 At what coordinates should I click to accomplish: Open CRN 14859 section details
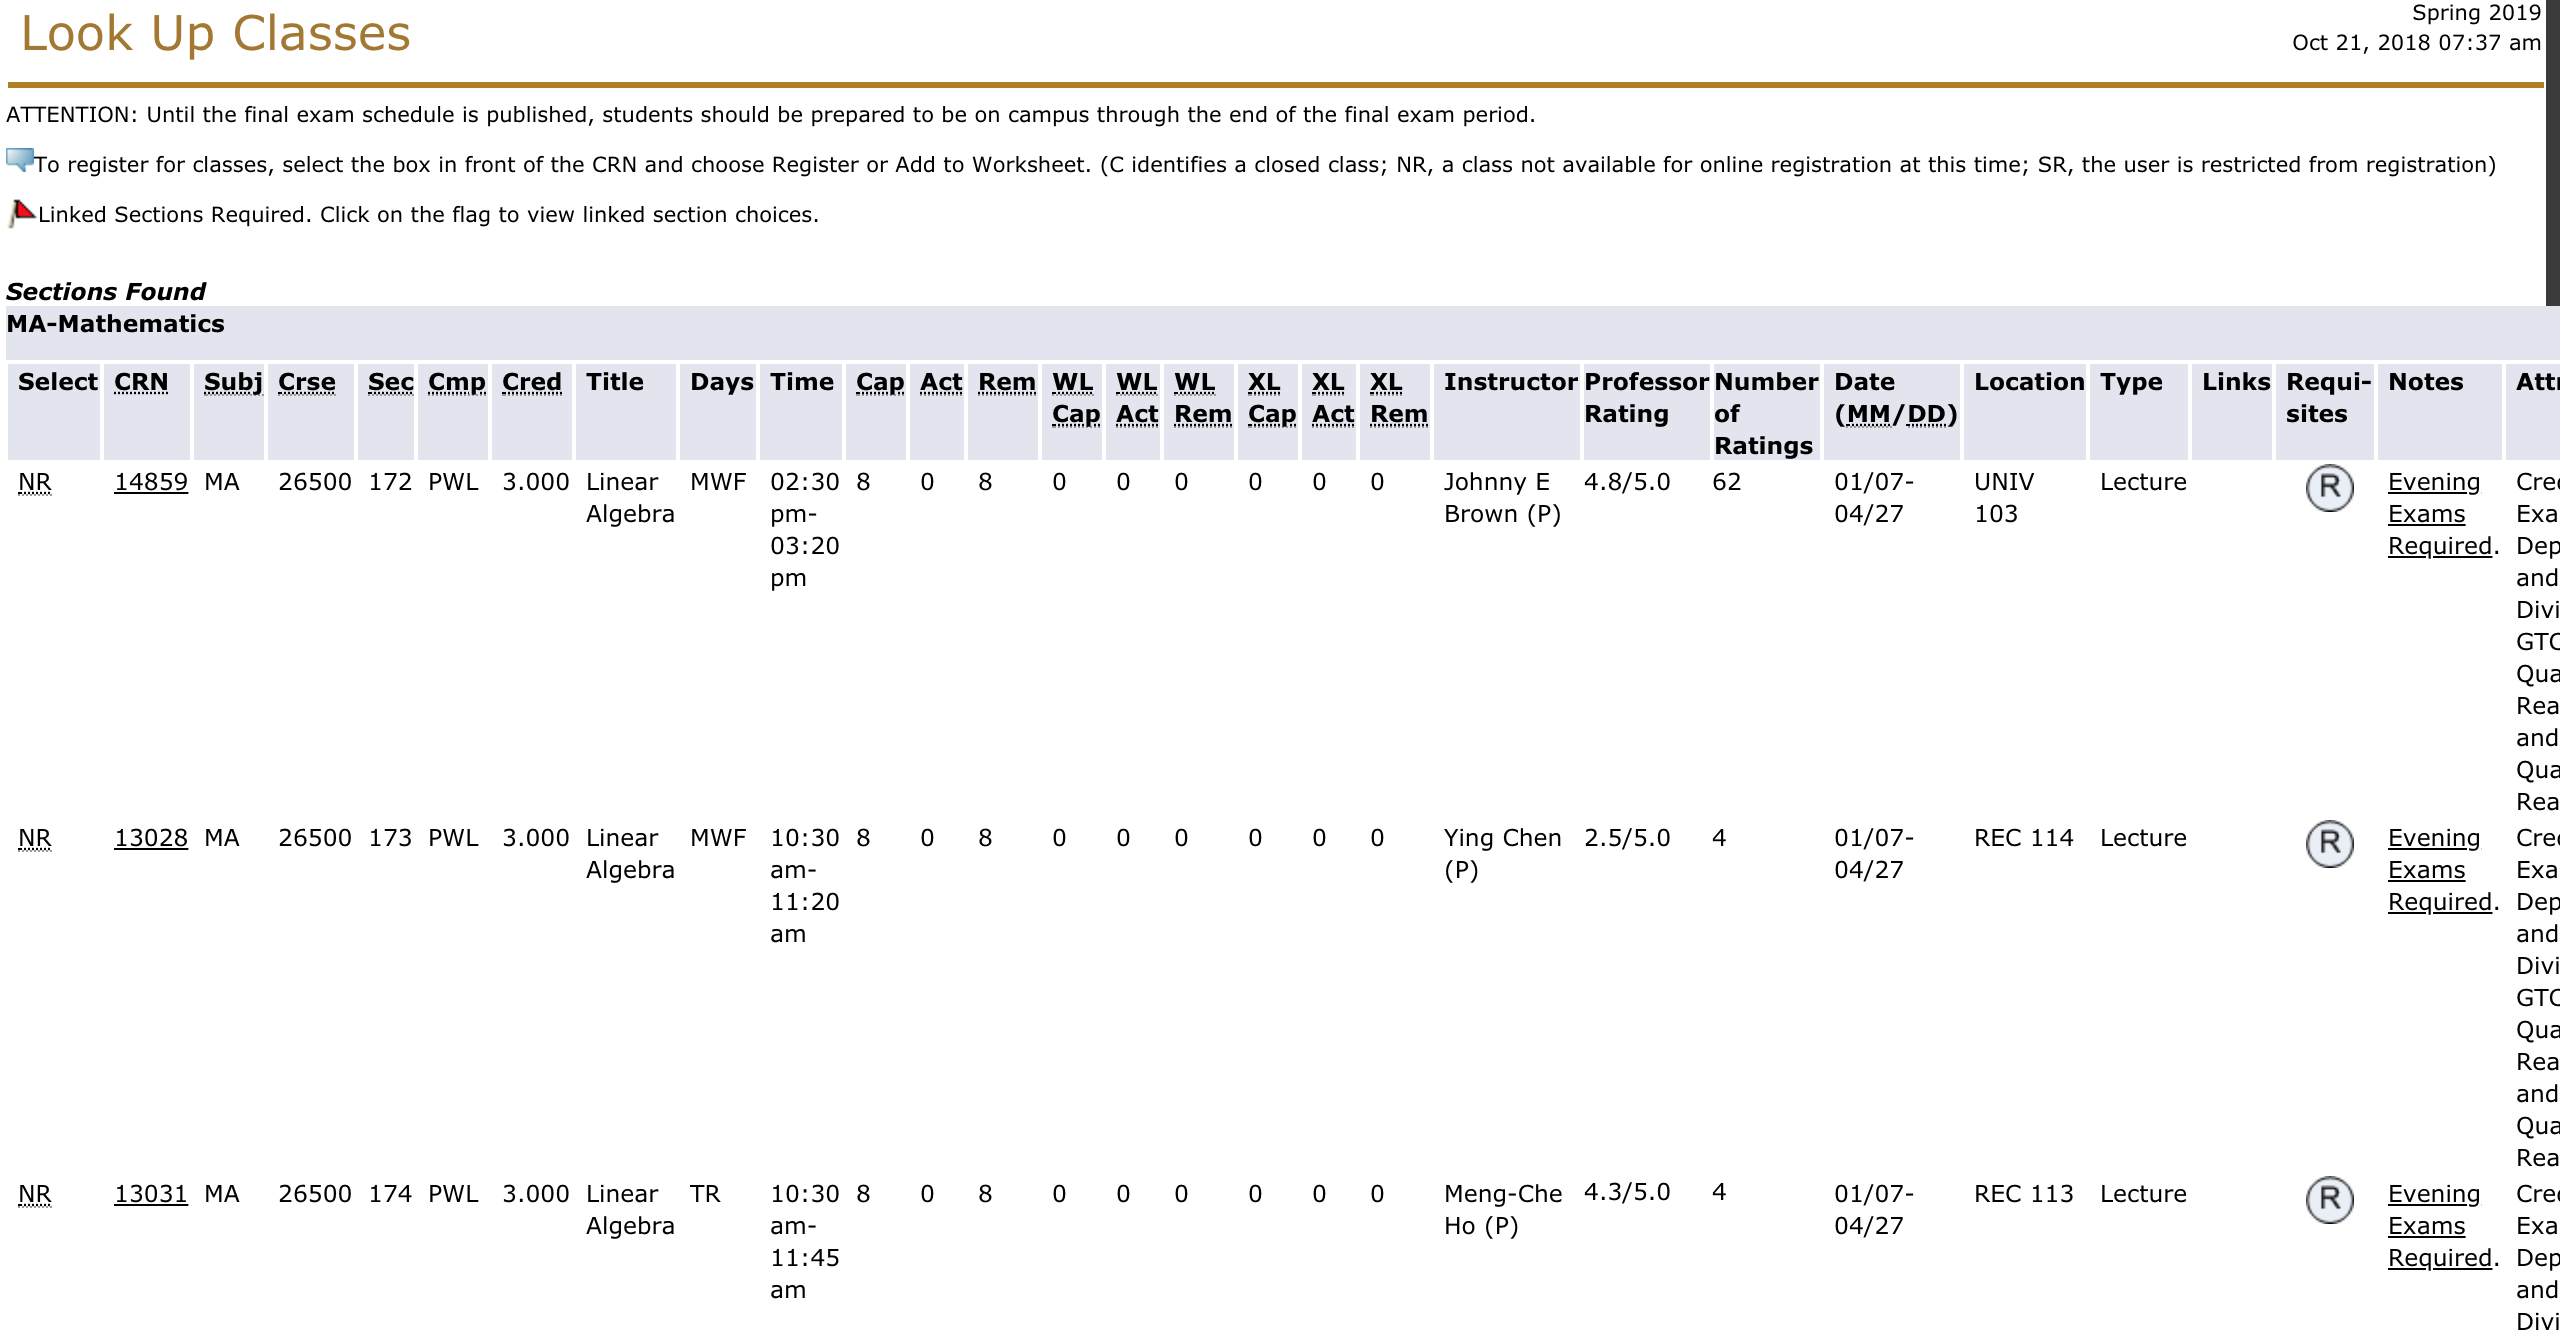[150, 482]
